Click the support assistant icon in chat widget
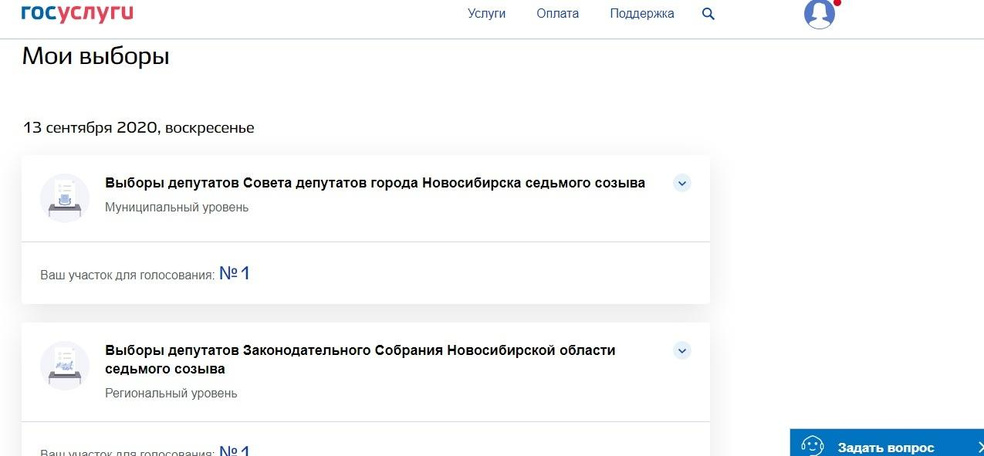The width and height of the screenshot is (984, 456). coord(812,446)
